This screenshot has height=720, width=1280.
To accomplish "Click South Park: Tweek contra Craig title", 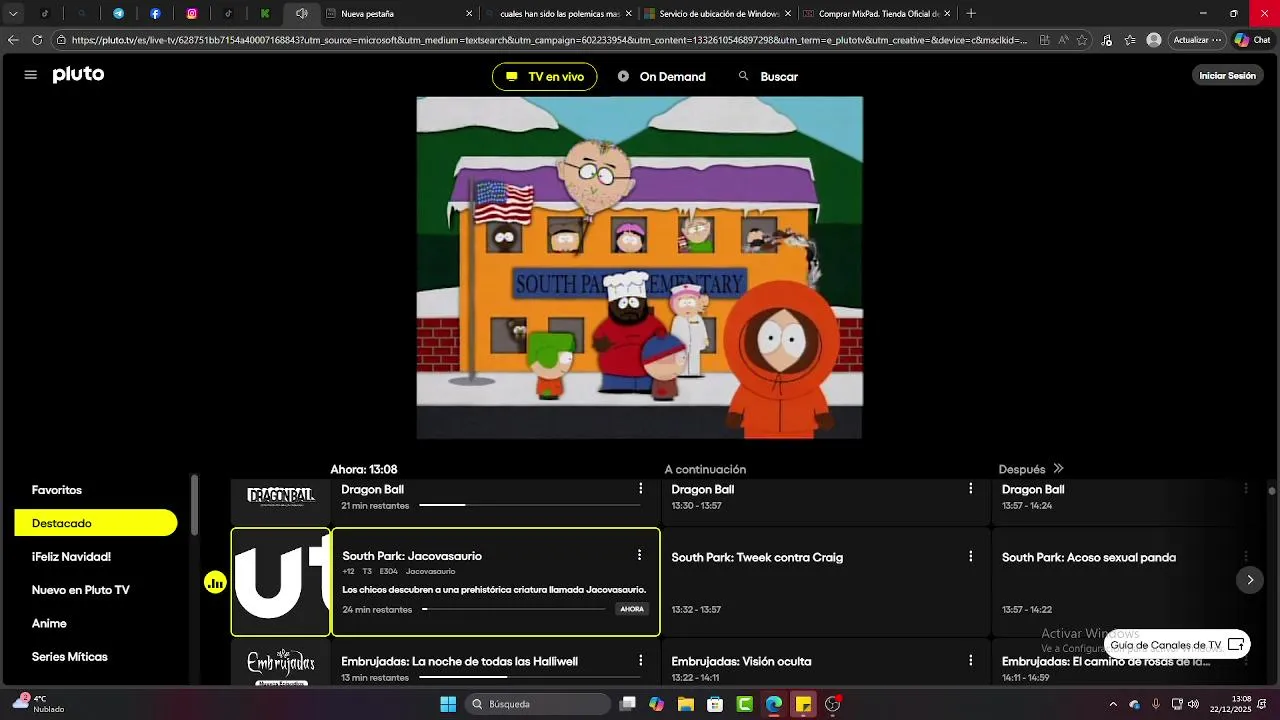I will click(x=757, y=558).
